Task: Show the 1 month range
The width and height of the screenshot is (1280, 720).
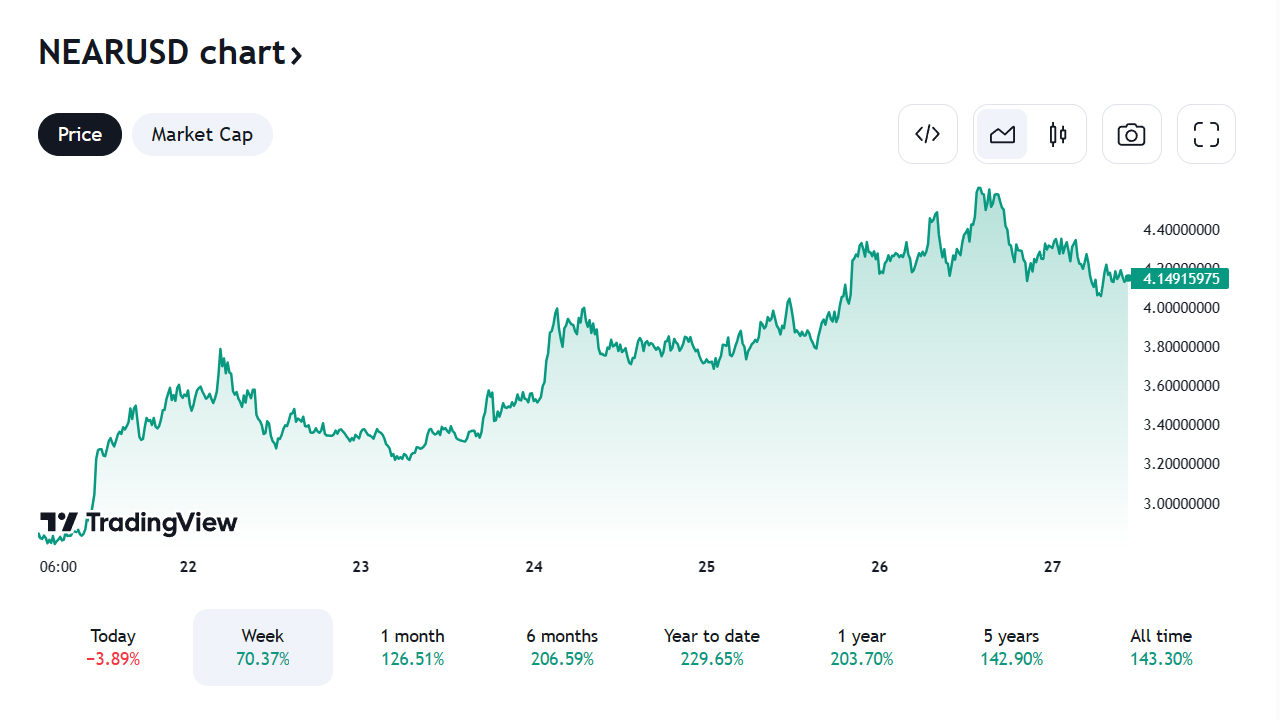Action: (412, 647)
